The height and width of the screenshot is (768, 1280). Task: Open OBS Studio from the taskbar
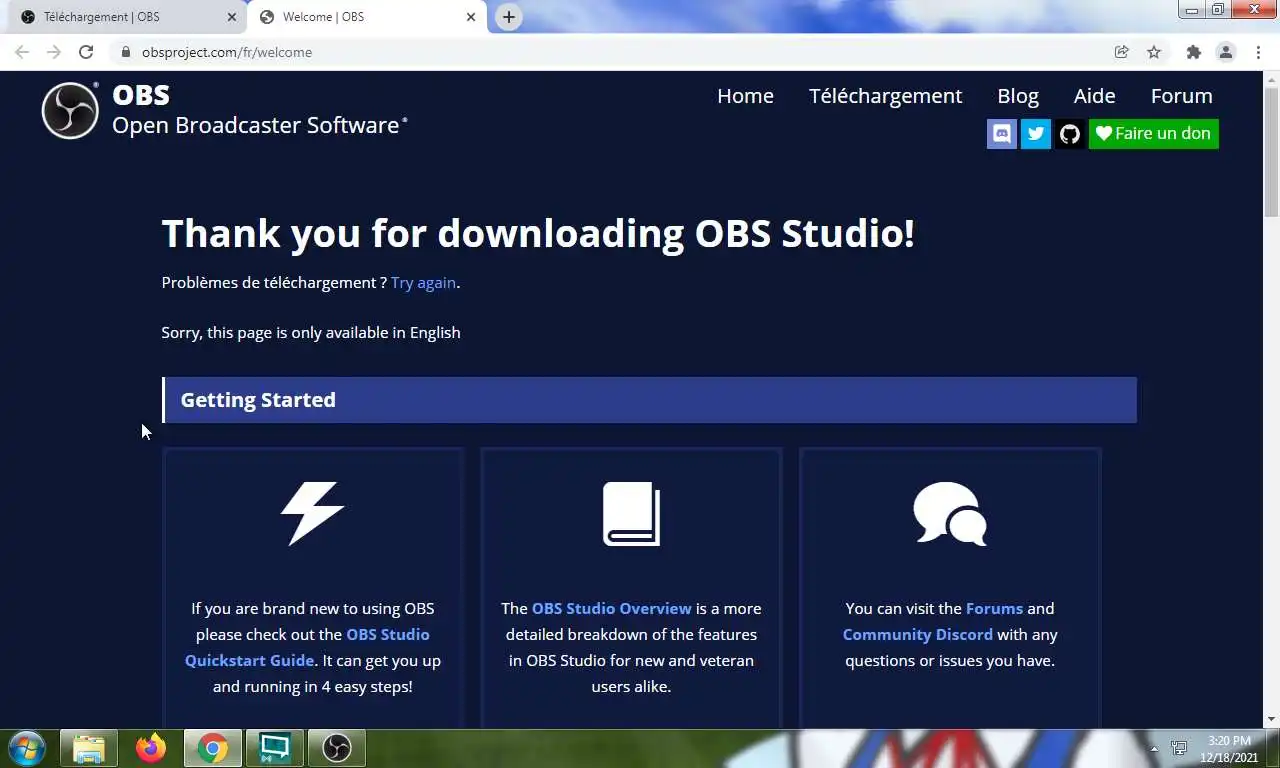coord(337,748)
